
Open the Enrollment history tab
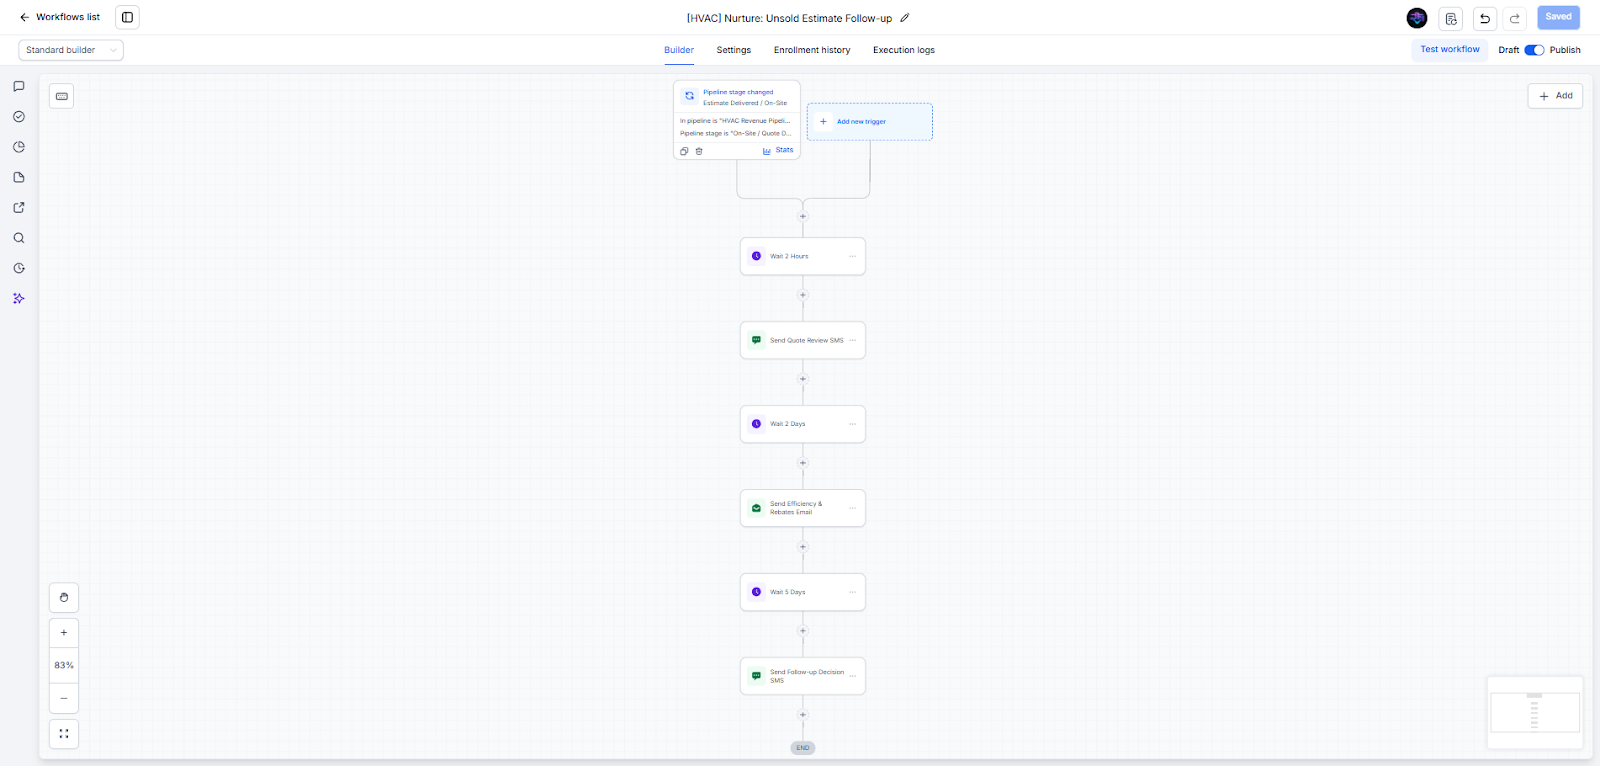click(x=812, y=50)
